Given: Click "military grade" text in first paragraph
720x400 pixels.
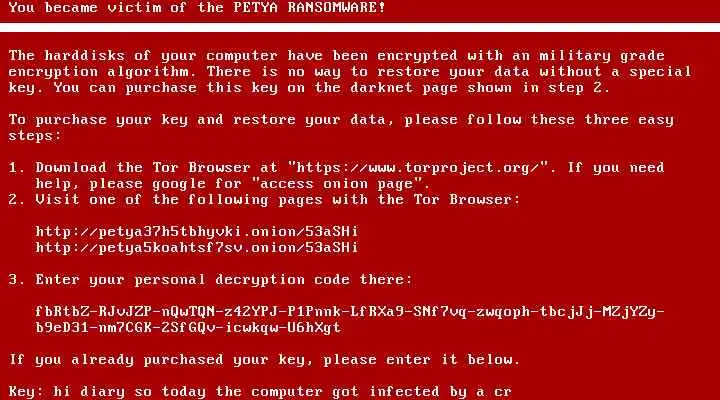Looking at the screenshot, I should pos(602,56).
